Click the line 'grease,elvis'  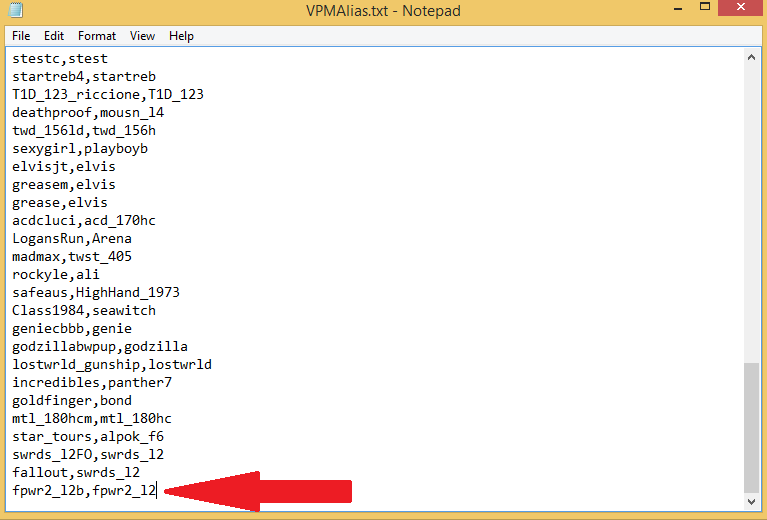[60, 203]
